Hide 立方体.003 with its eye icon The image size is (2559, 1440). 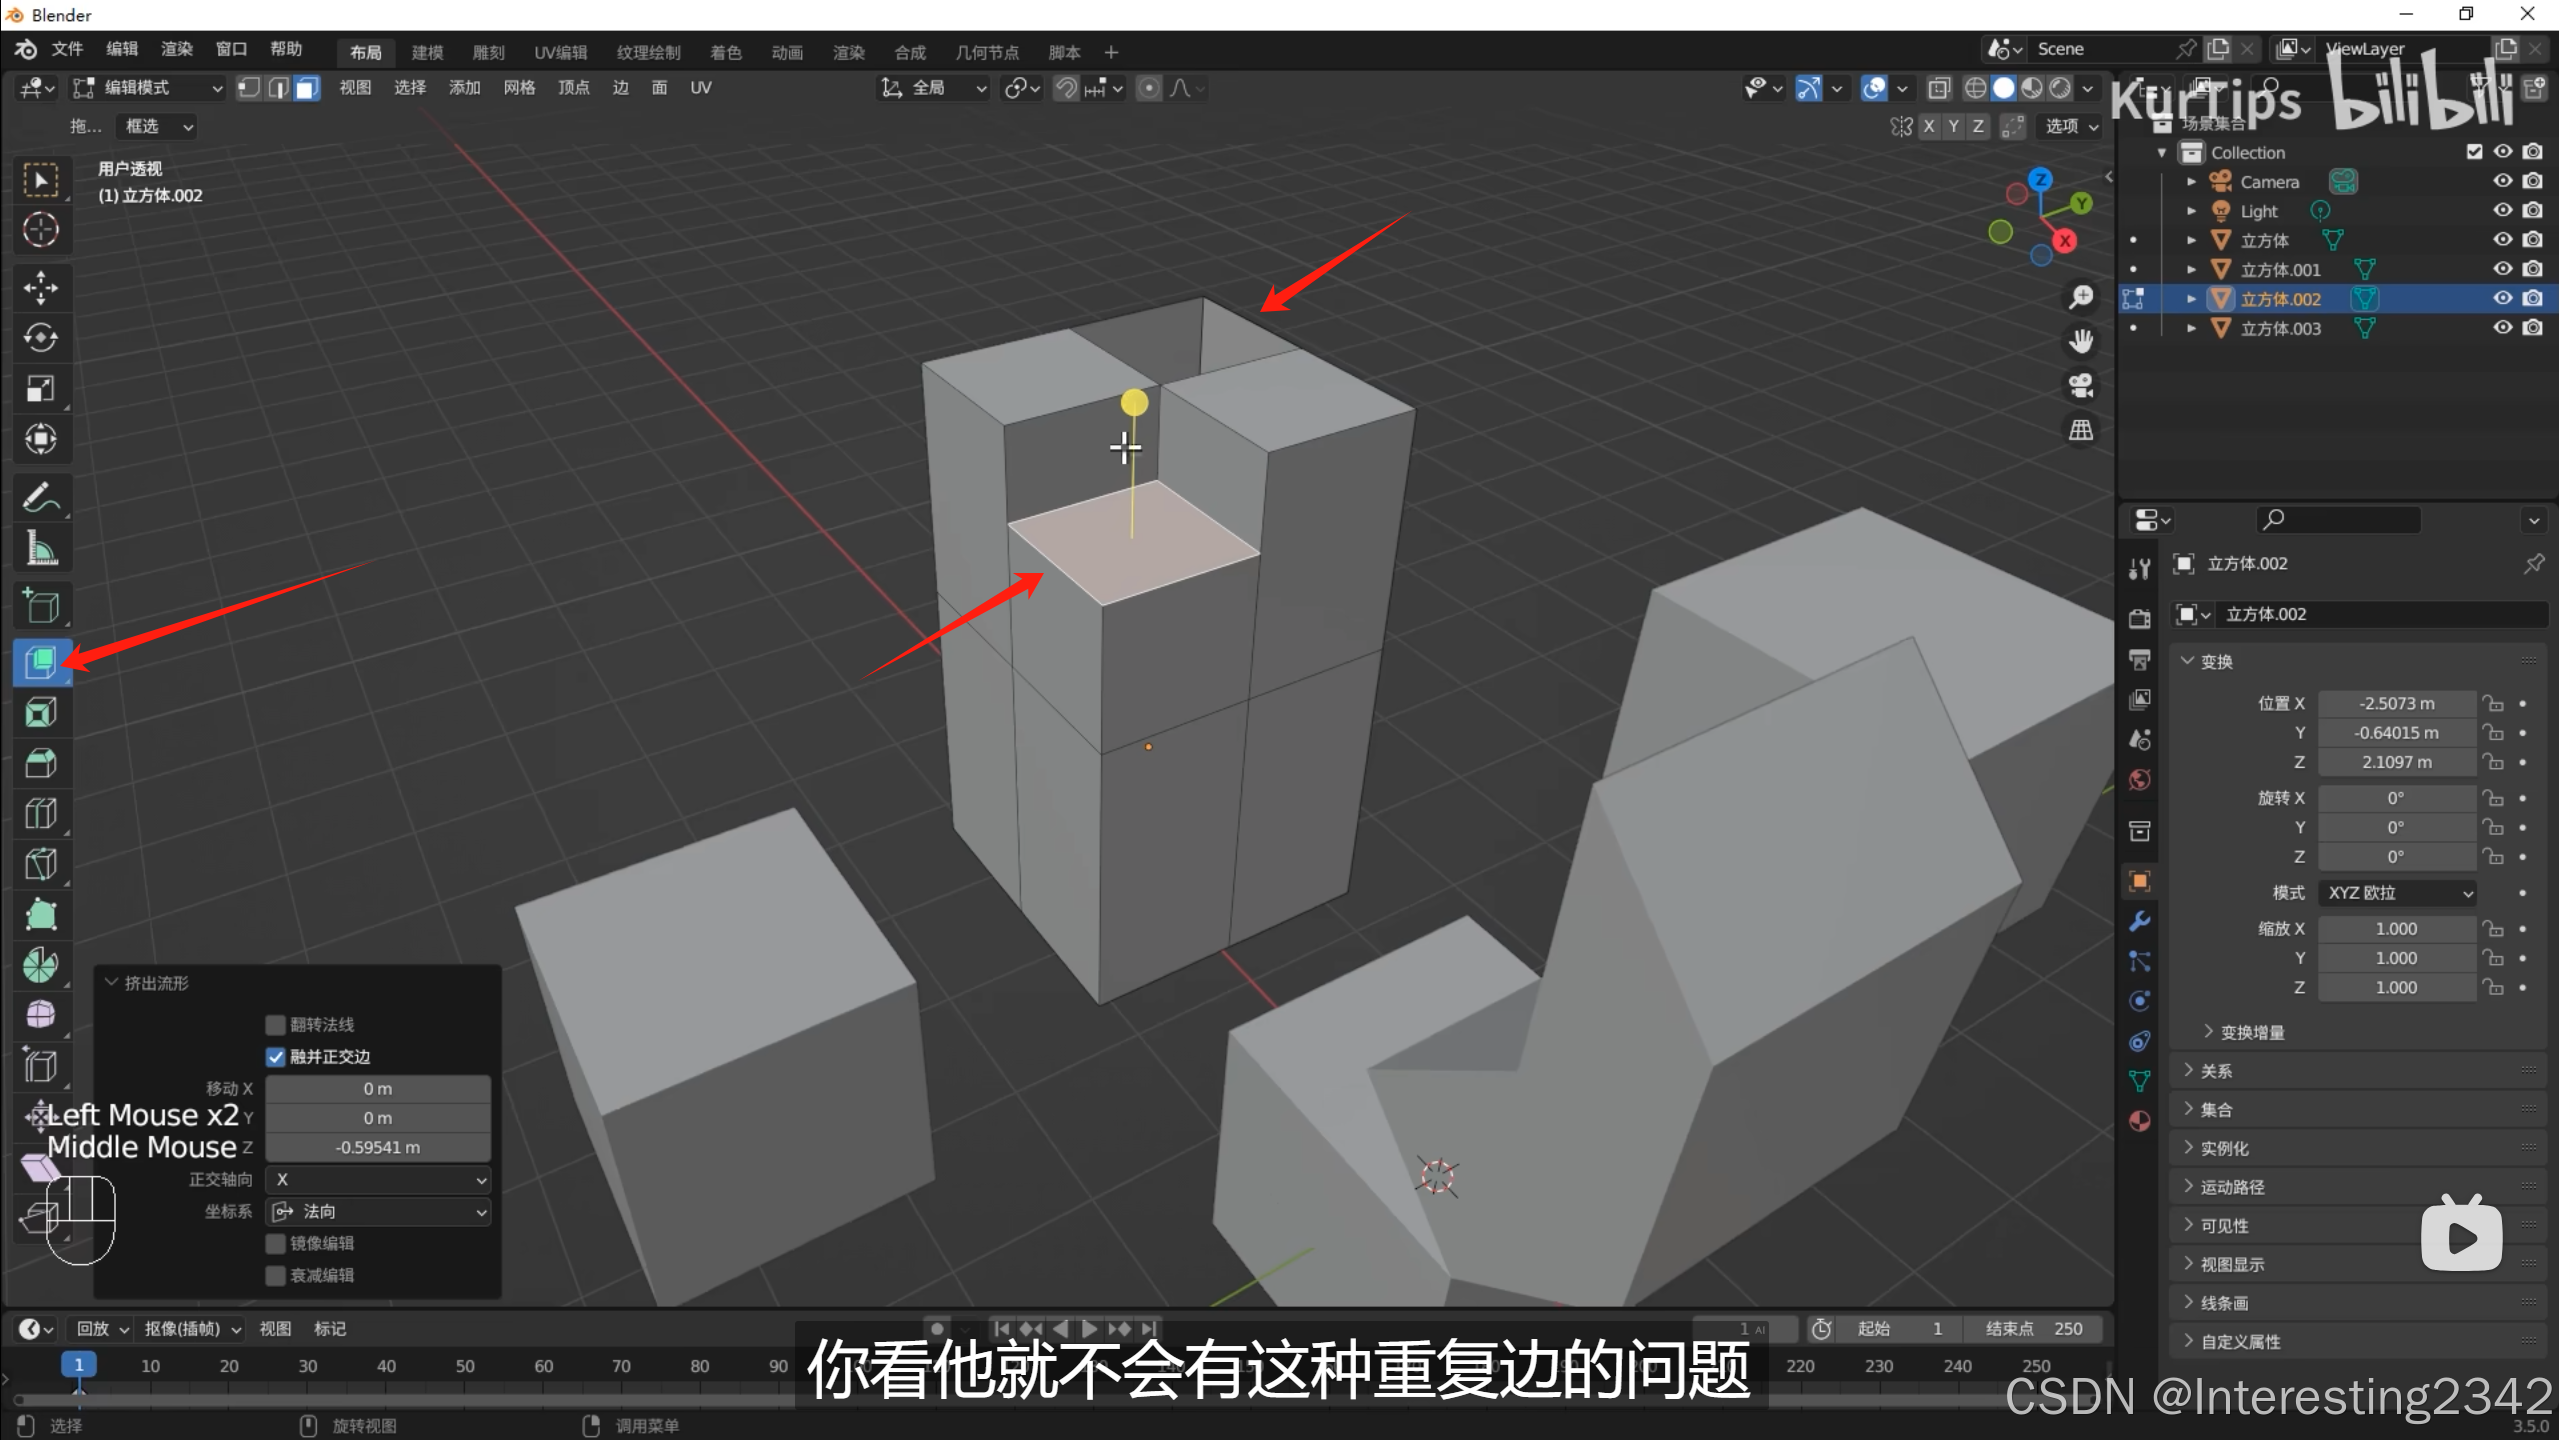(2502, 328)
